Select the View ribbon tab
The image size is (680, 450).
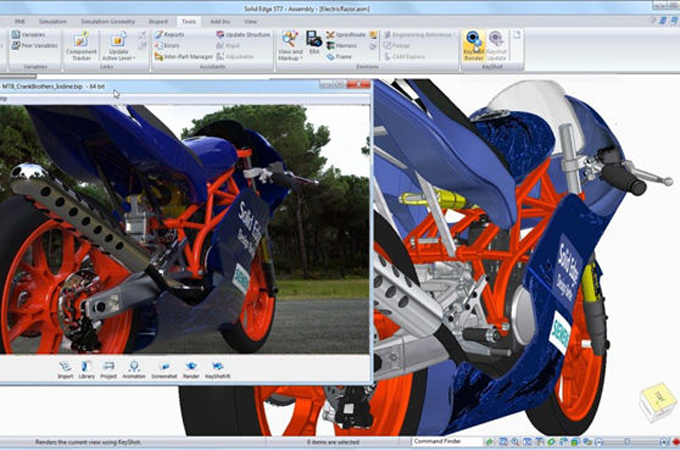point(250,20)
